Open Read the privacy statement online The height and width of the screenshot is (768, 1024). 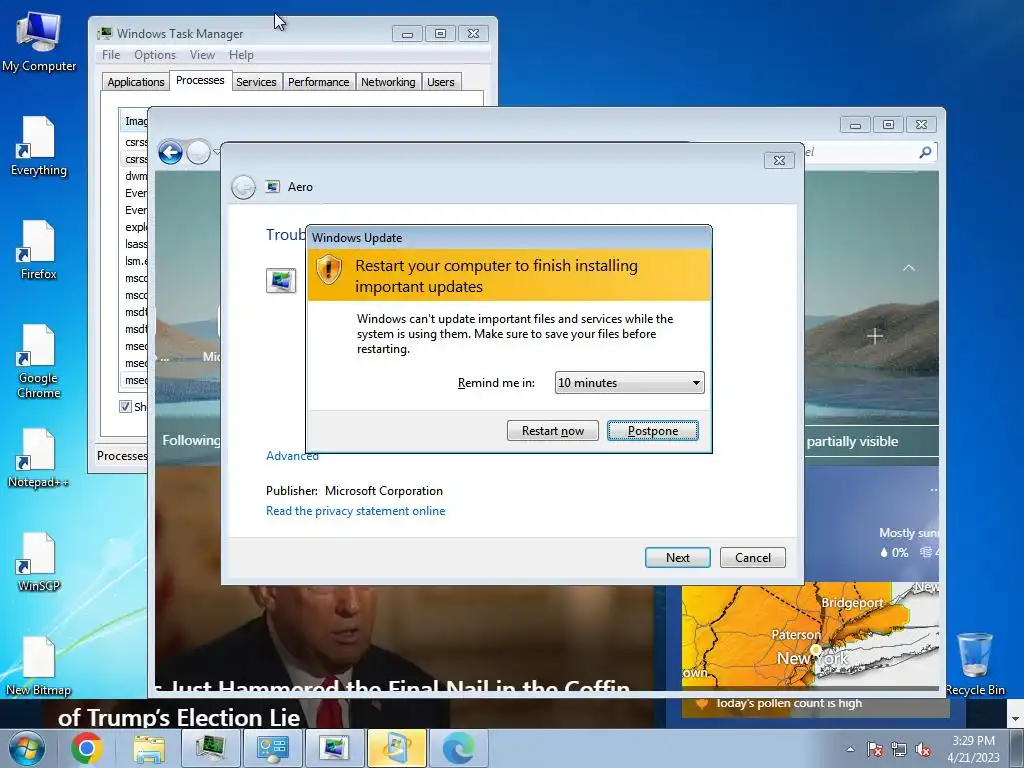pos(355,511)
